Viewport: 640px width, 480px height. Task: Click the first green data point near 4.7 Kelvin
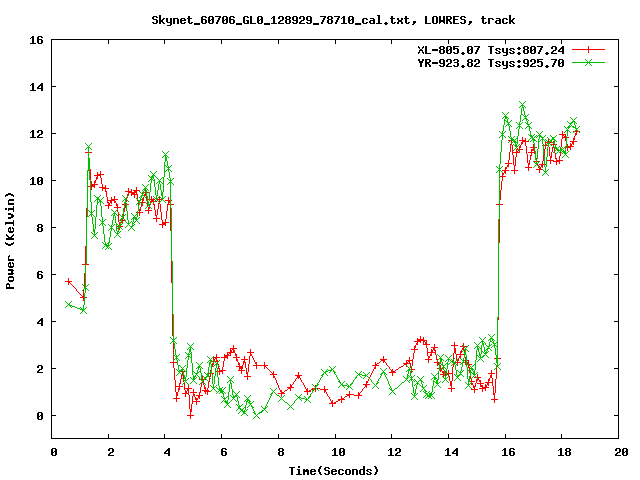point(69,304)
